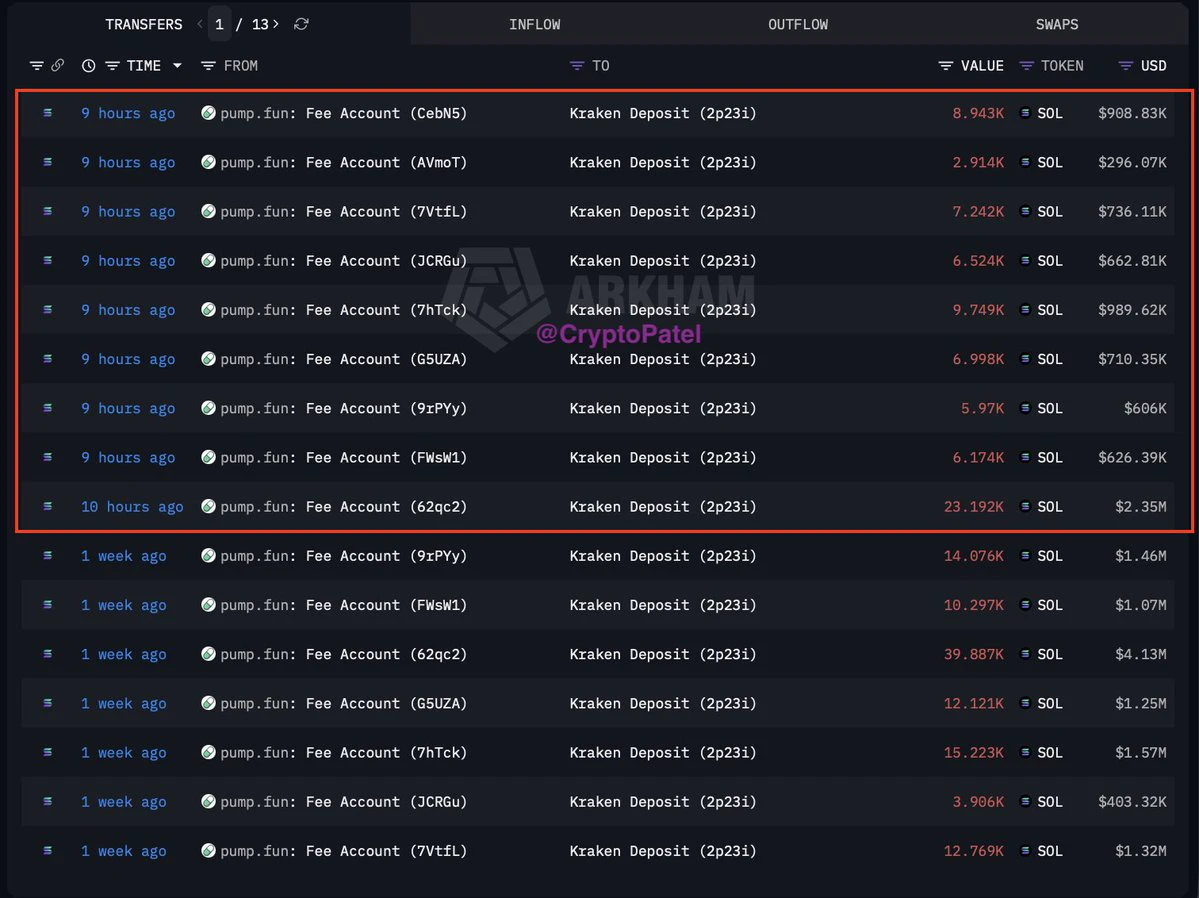
Task: Filter by TIME column
Action: click(112, 66)
